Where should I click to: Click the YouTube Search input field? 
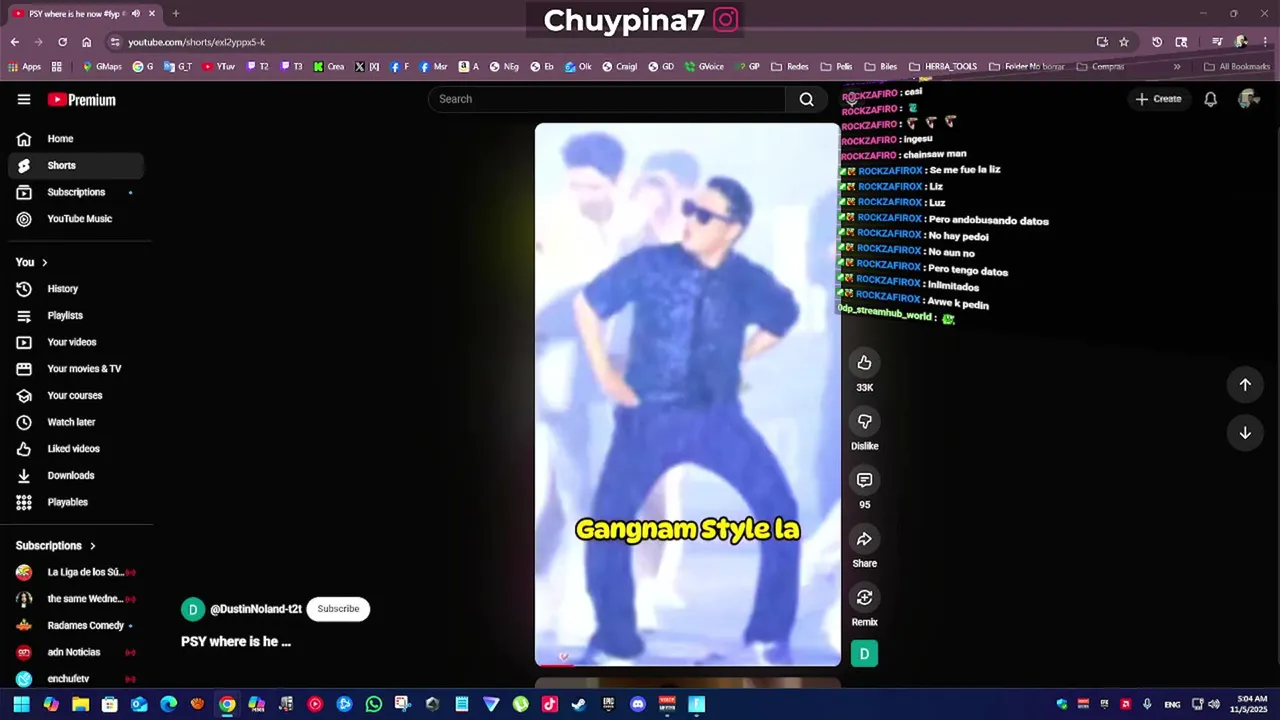tap(607, 99)
